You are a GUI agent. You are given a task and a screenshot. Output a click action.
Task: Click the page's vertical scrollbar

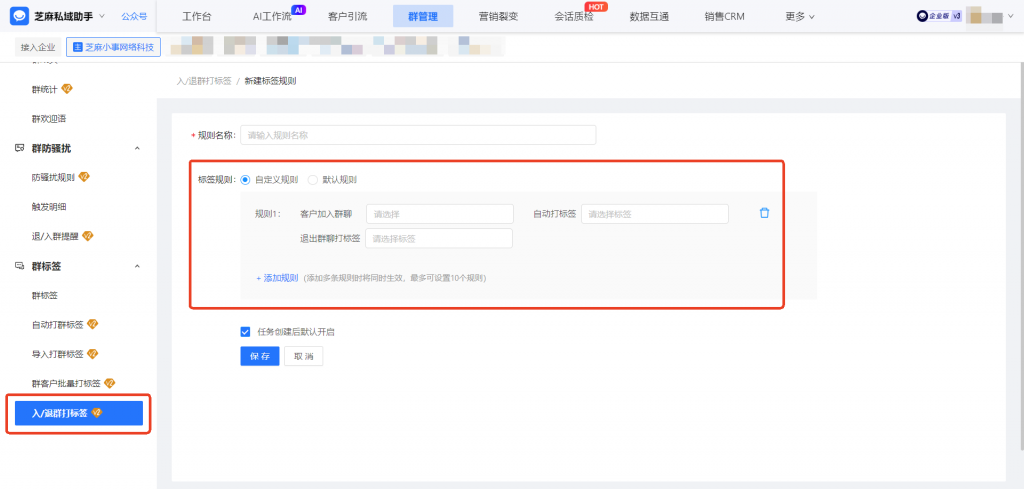[x=1020, y=257]
